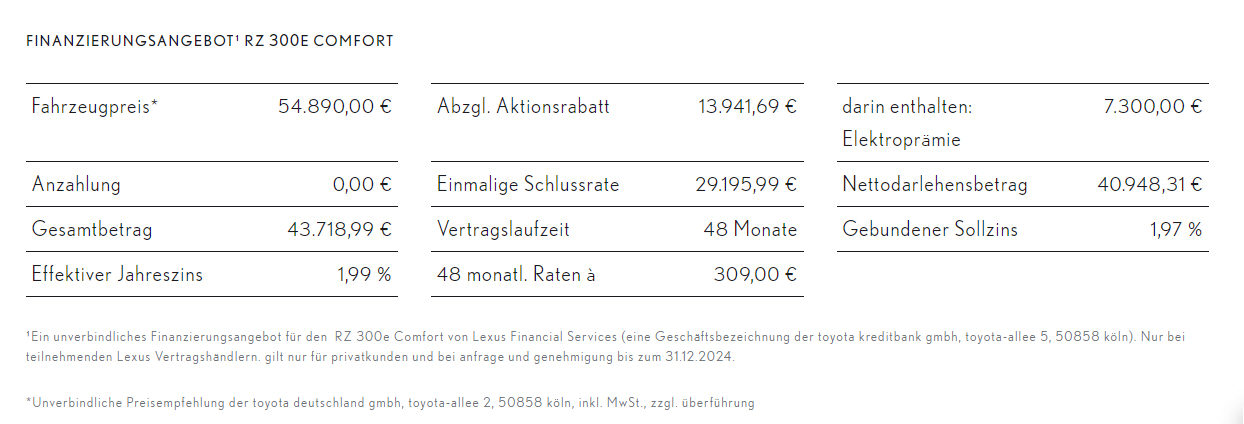Select the Einmalige Schlussrate label
The image size is (1244, 424).
click(528, 185)
